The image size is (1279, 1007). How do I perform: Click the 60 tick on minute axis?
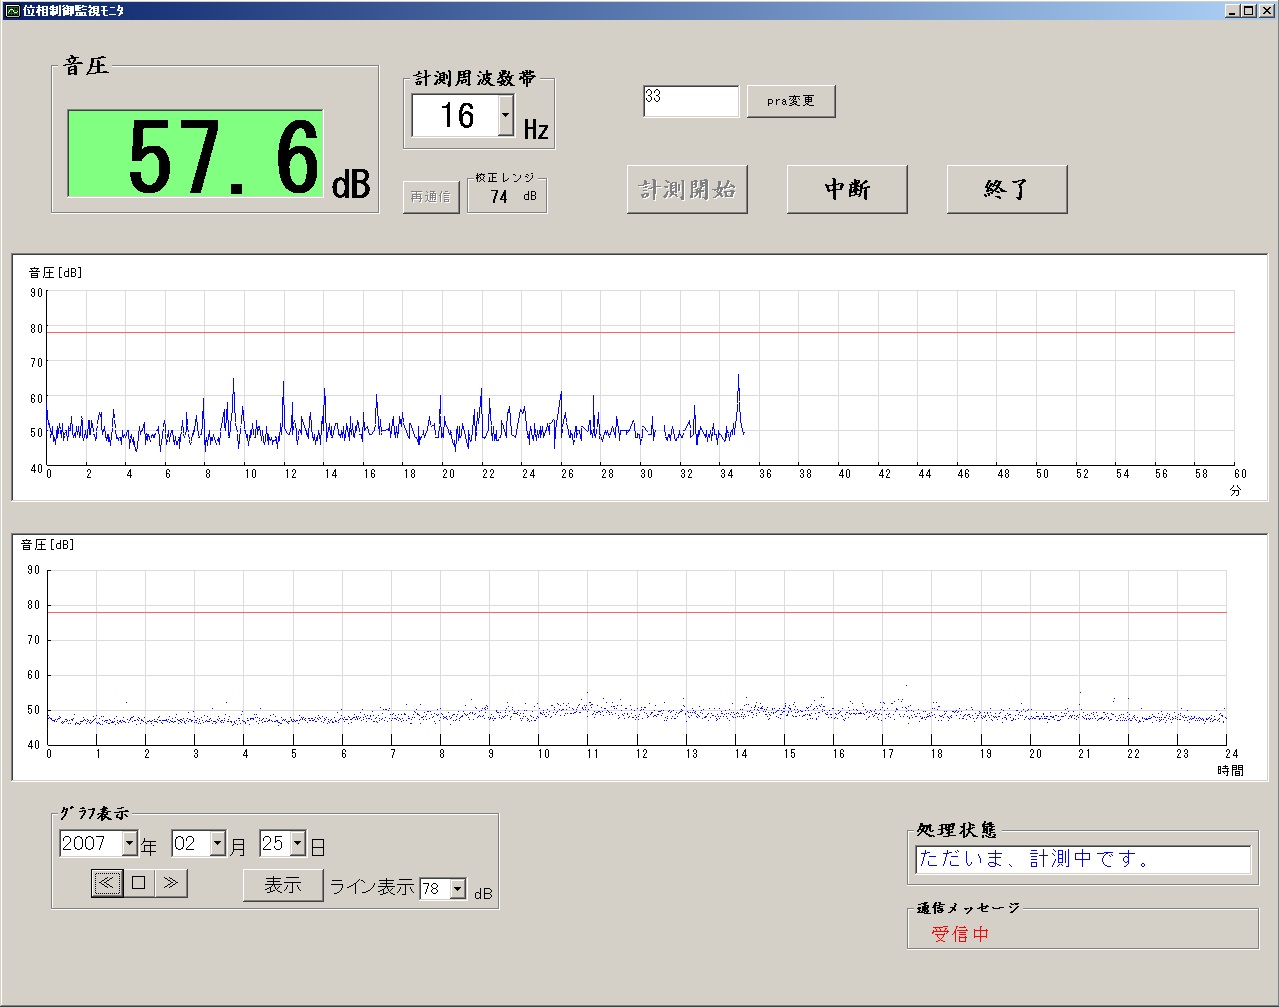[1240, 474]
